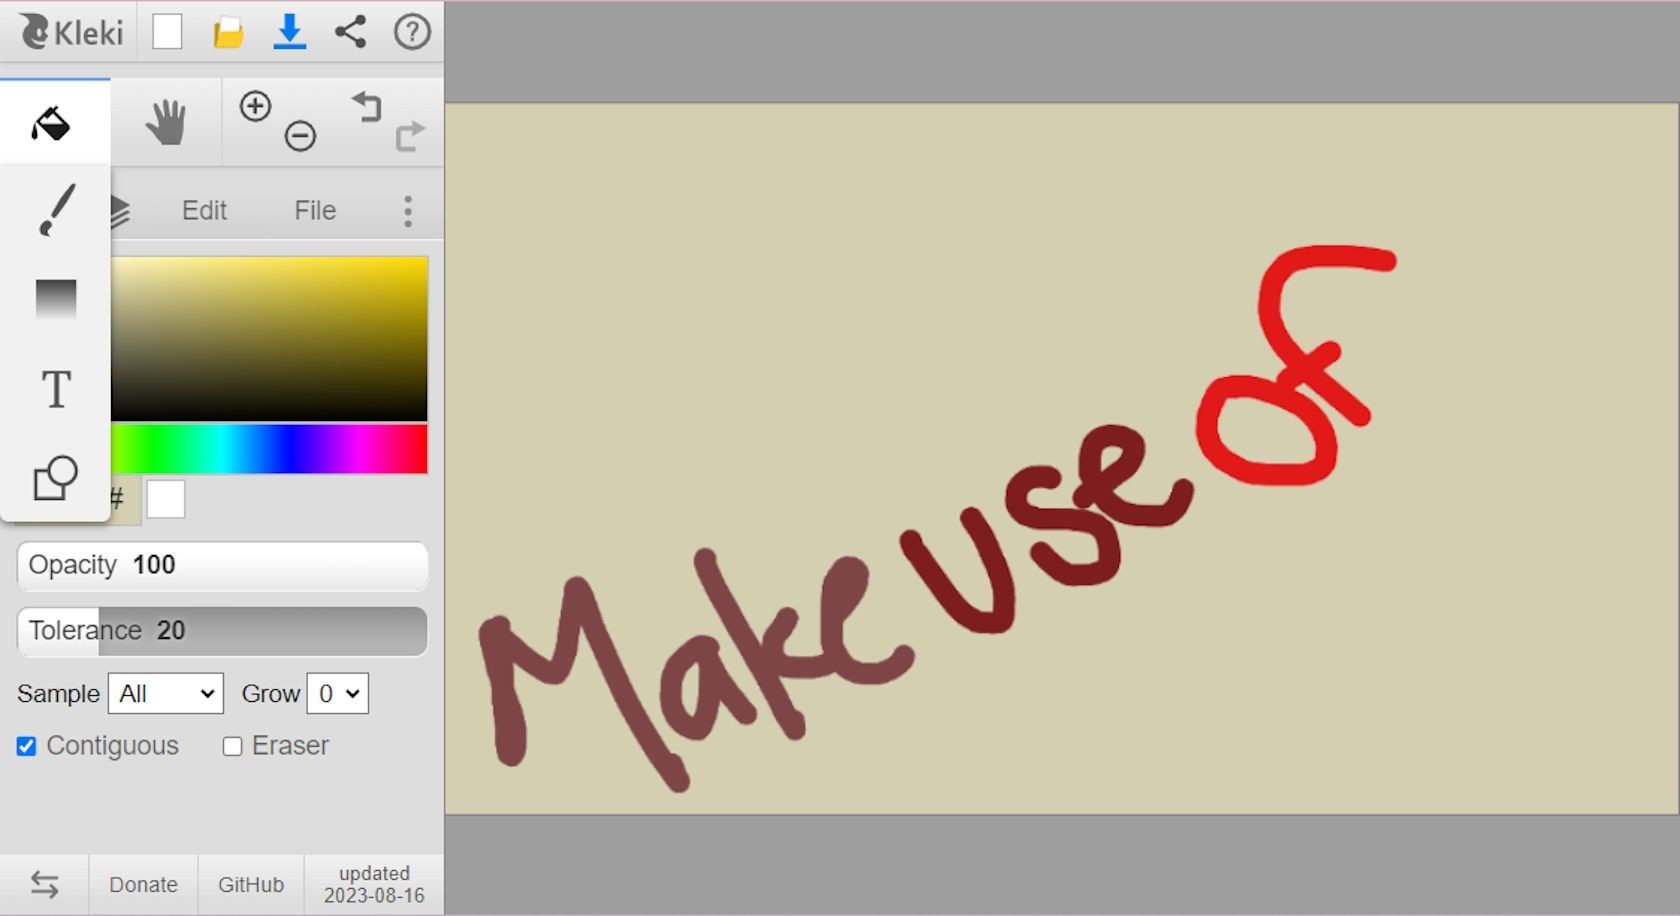The image size is (1680, 916).
Task: Open the Grow dropdown
Action: [338, 694]
